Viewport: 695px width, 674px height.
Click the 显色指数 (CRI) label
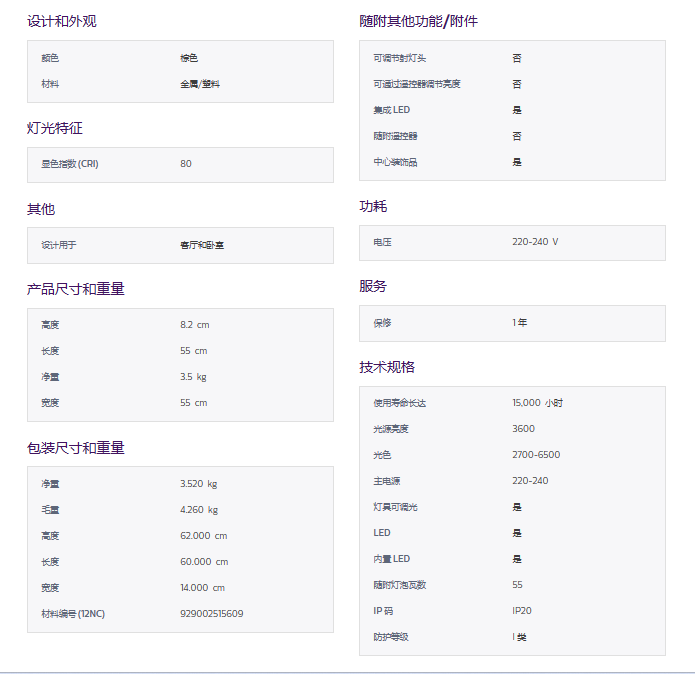click(70, 164)
